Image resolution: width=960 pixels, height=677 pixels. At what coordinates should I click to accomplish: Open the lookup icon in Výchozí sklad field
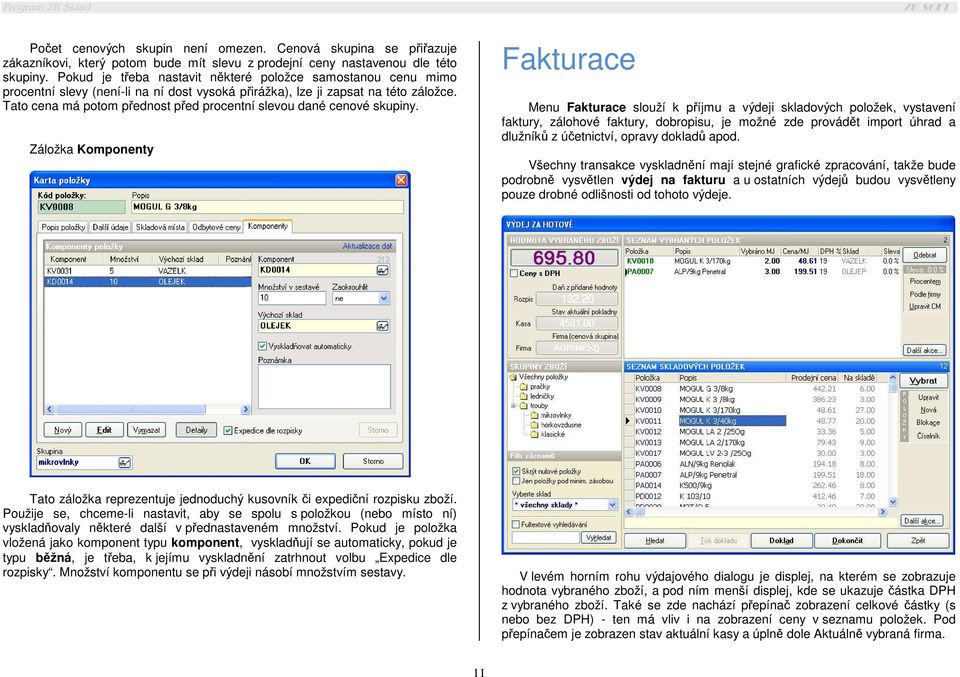(383, 326)
